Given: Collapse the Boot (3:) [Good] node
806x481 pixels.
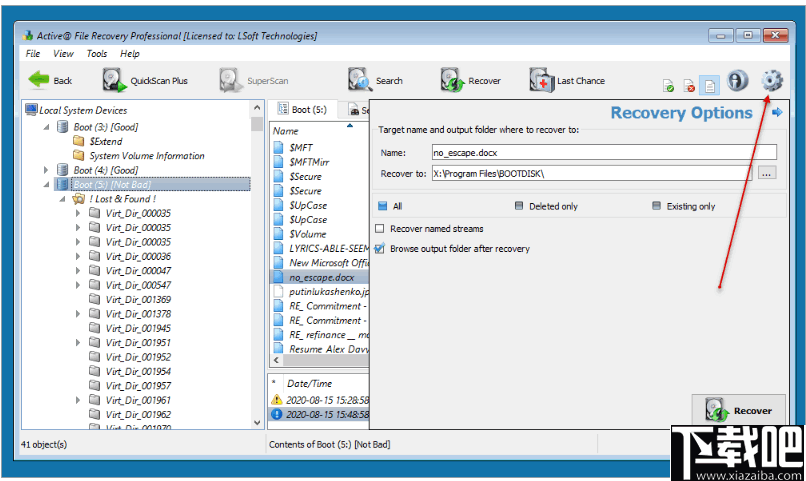Looking at the screenshot, I should [46, 127].
